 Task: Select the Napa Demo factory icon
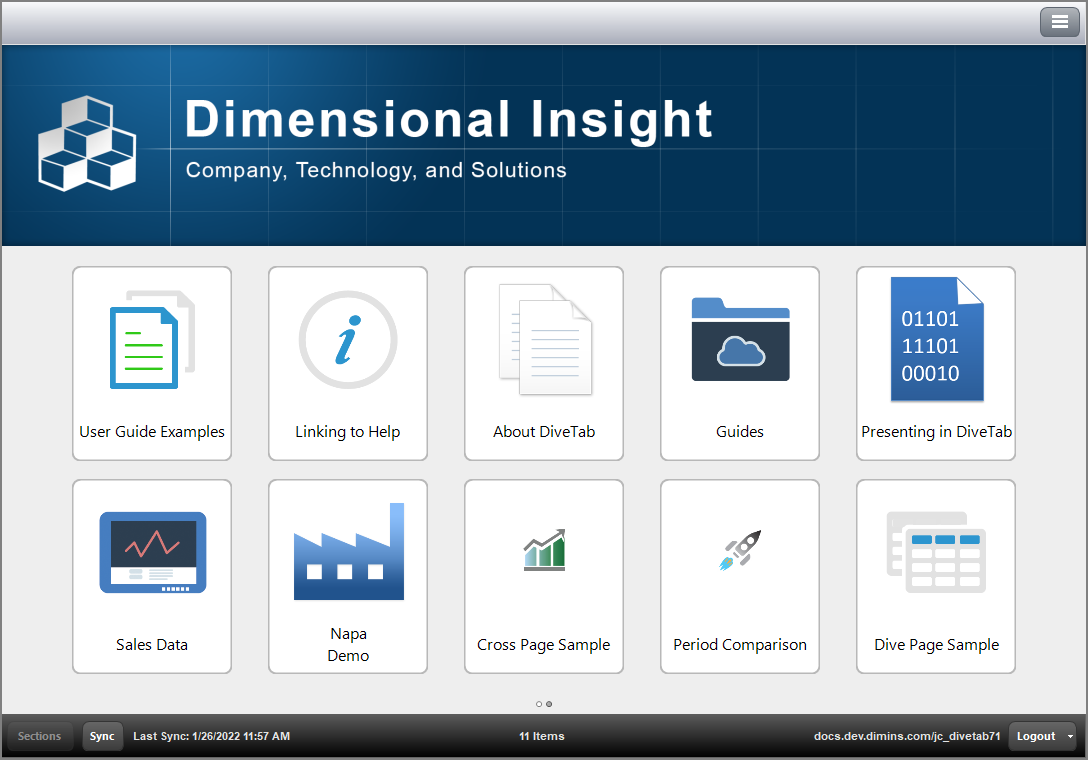pos(347,550)
